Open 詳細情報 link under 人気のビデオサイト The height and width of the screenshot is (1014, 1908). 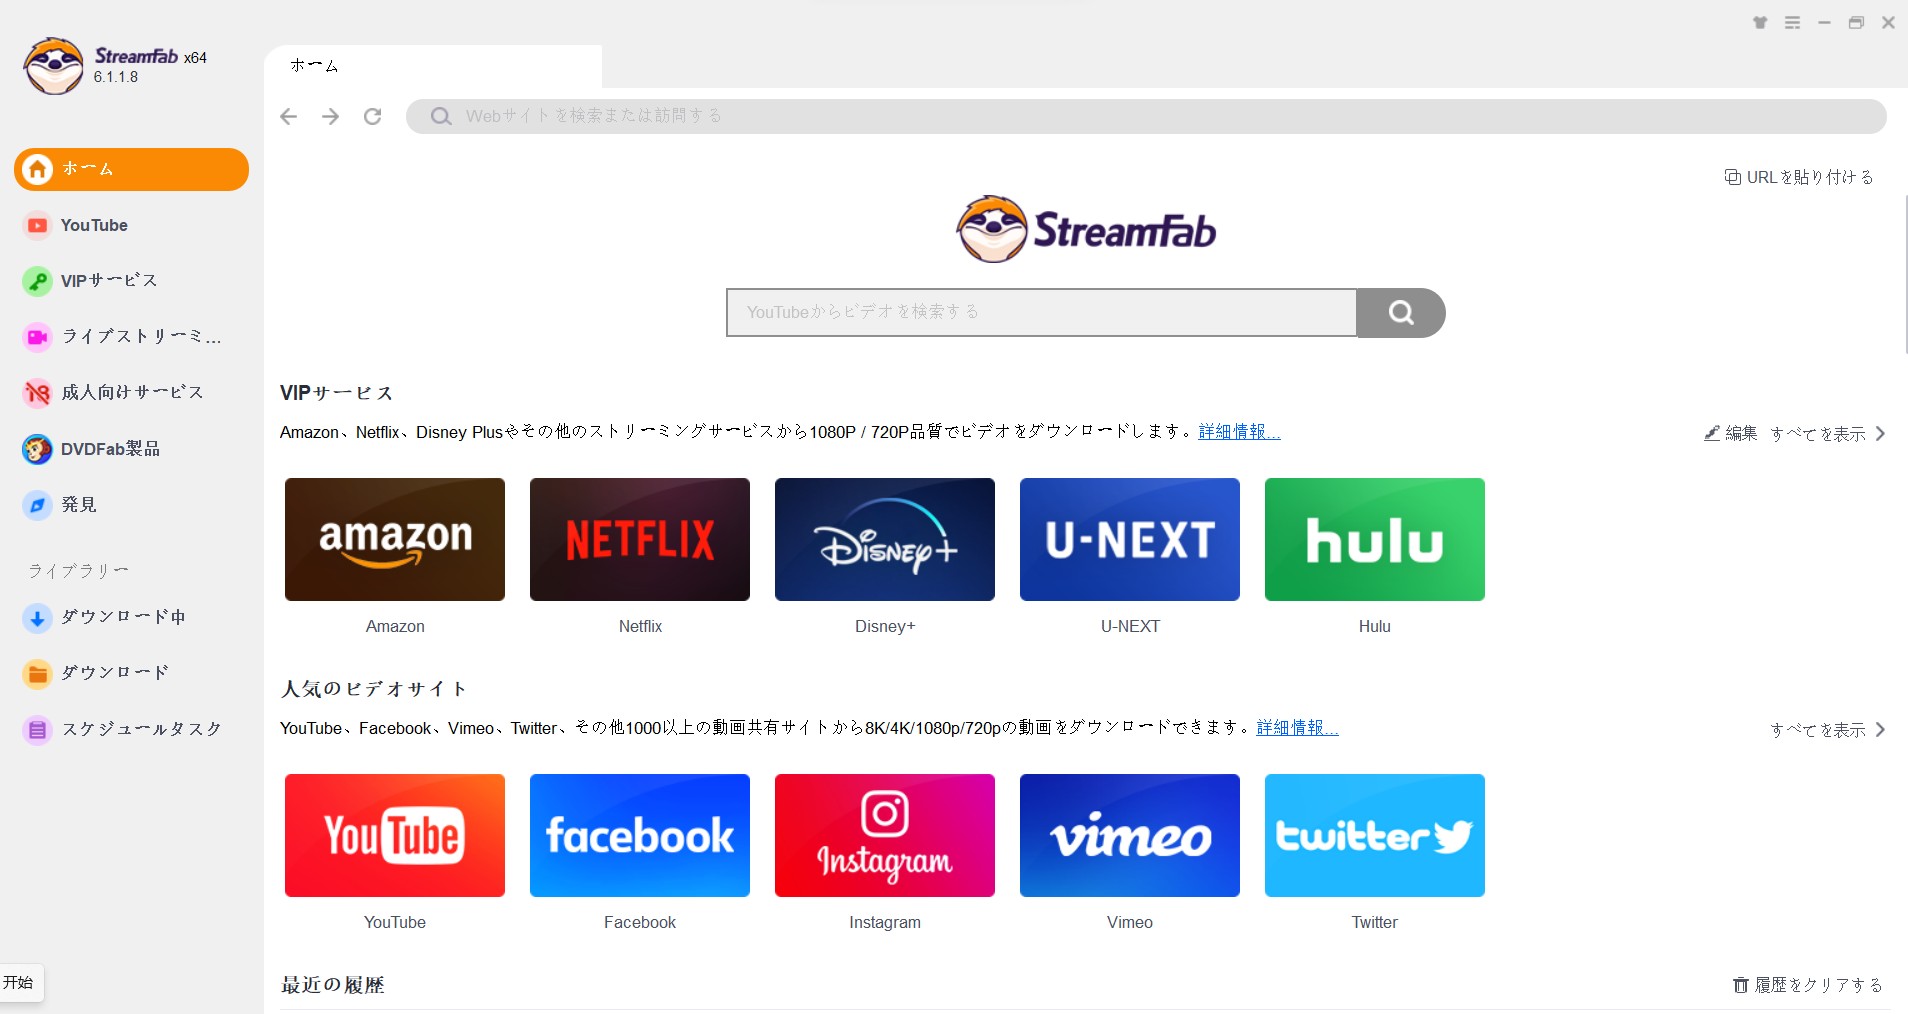click(x=1297, y=728)
